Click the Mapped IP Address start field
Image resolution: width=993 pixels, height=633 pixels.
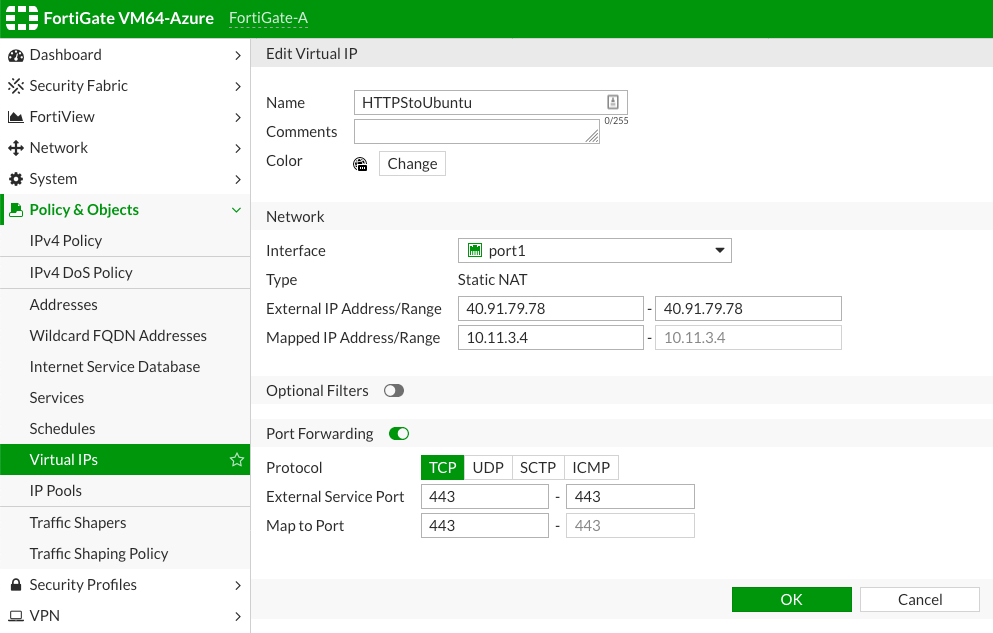[x=551, y=337]
